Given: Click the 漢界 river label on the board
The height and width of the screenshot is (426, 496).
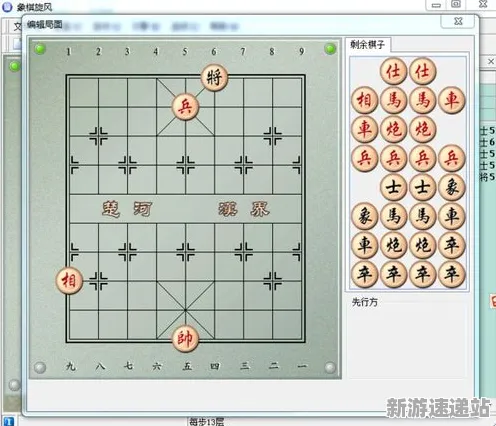Looking at the screenshot, I should [x=244, y=209].
